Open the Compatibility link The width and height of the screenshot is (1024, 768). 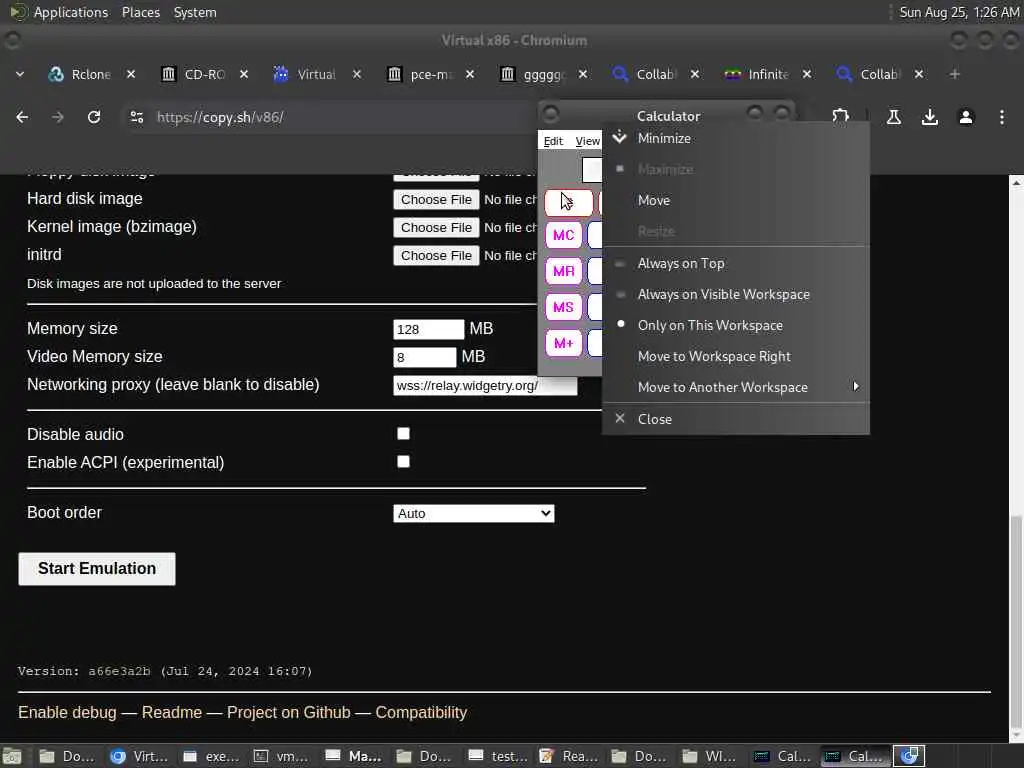(421, 712)
